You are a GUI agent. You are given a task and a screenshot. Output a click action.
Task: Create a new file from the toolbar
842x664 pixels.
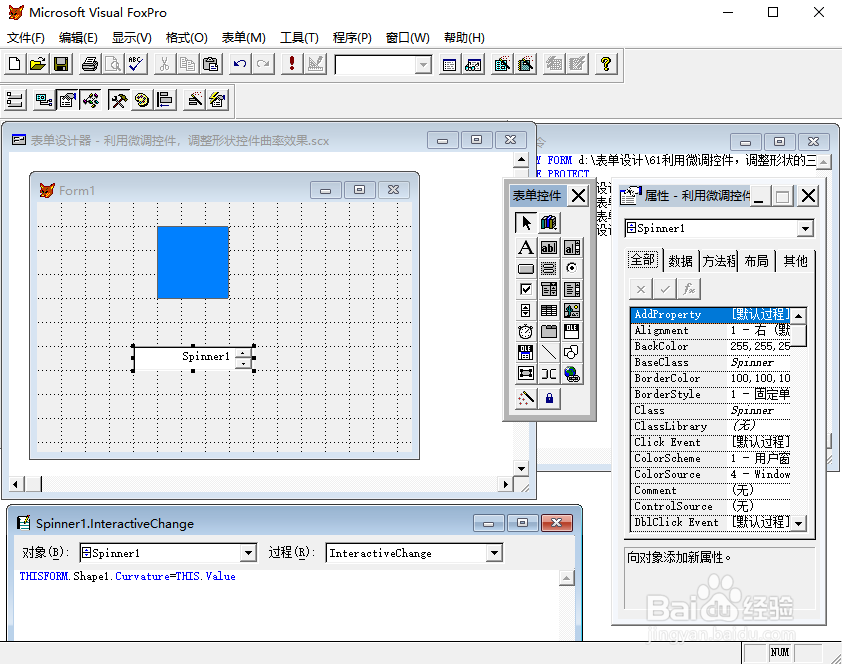tap(15, 64)
